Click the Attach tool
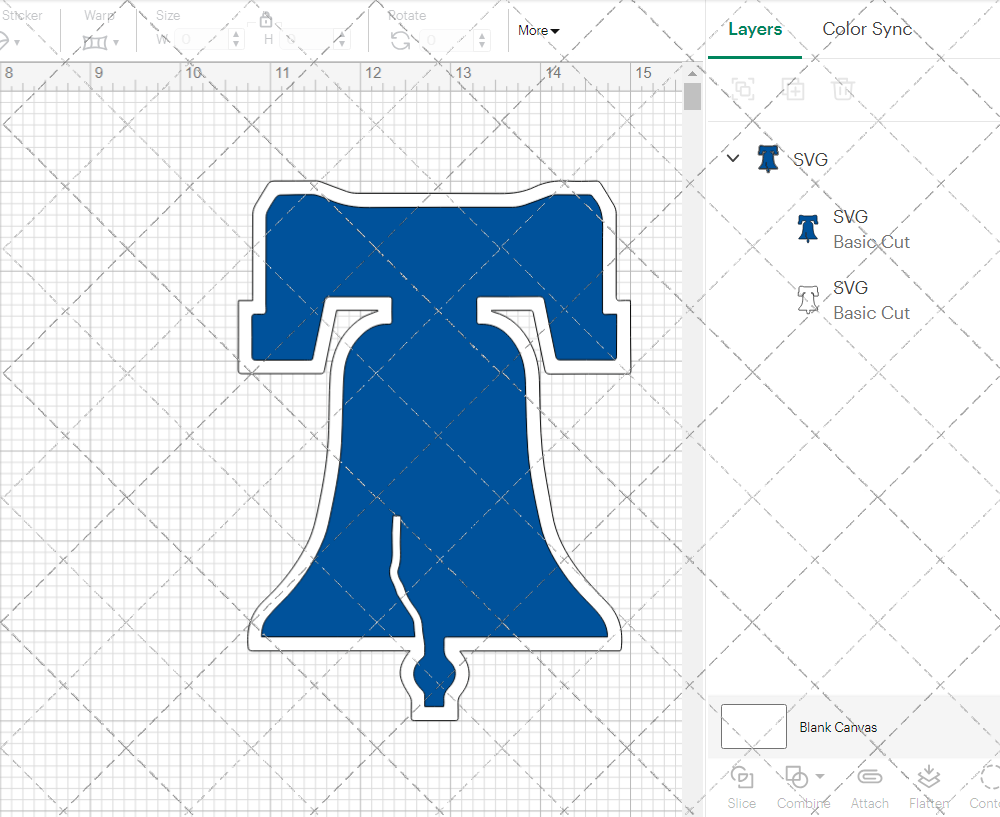The width and height of the screenshot is (1000, 817). pyautogui.click(x=869, y=788)
